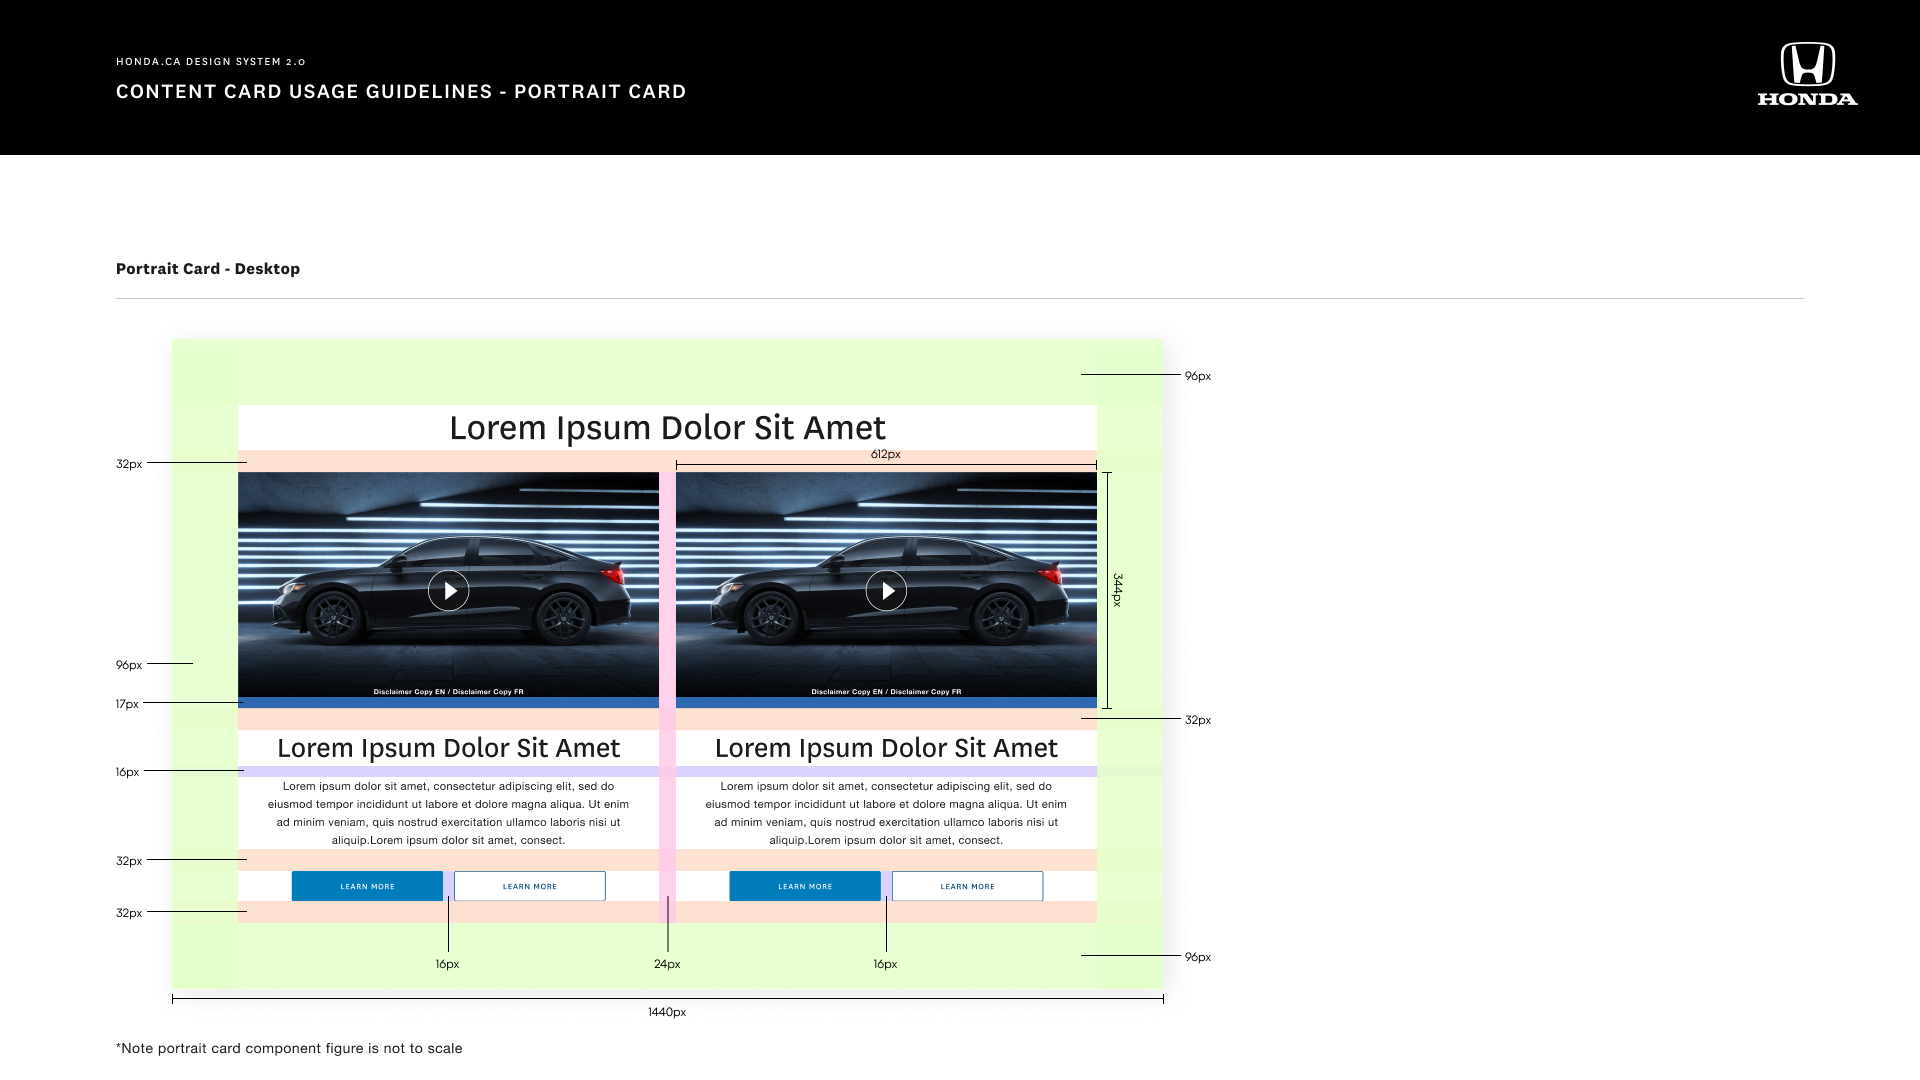Click the blue Learn More button in the right card
Viewport: 1920px width, 1080px height.
[805, 886]
